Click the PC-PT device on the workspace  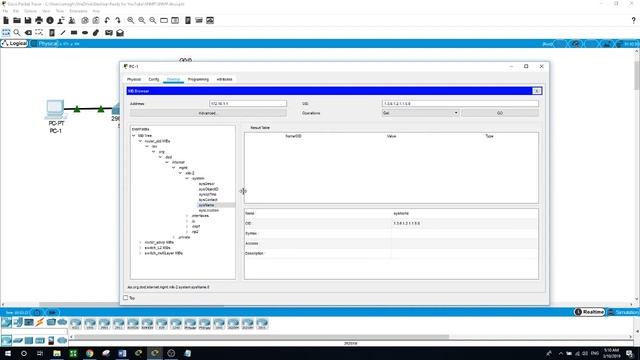(x=55, y=109)
